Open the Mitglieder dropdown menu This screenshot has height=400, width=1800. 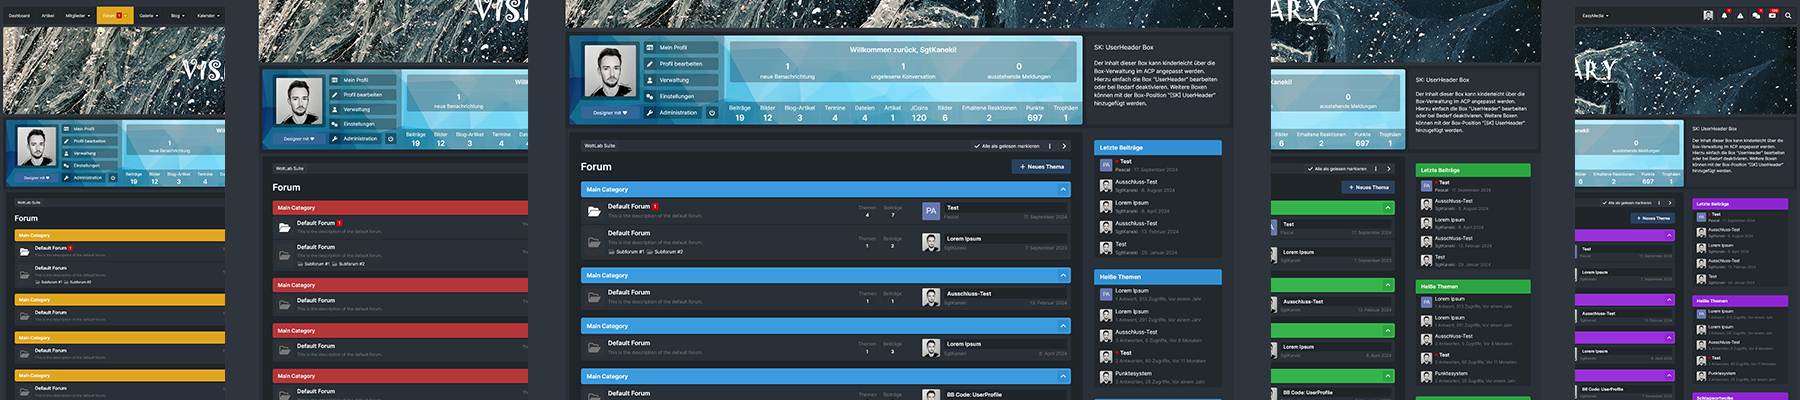[x=76, y=16]
